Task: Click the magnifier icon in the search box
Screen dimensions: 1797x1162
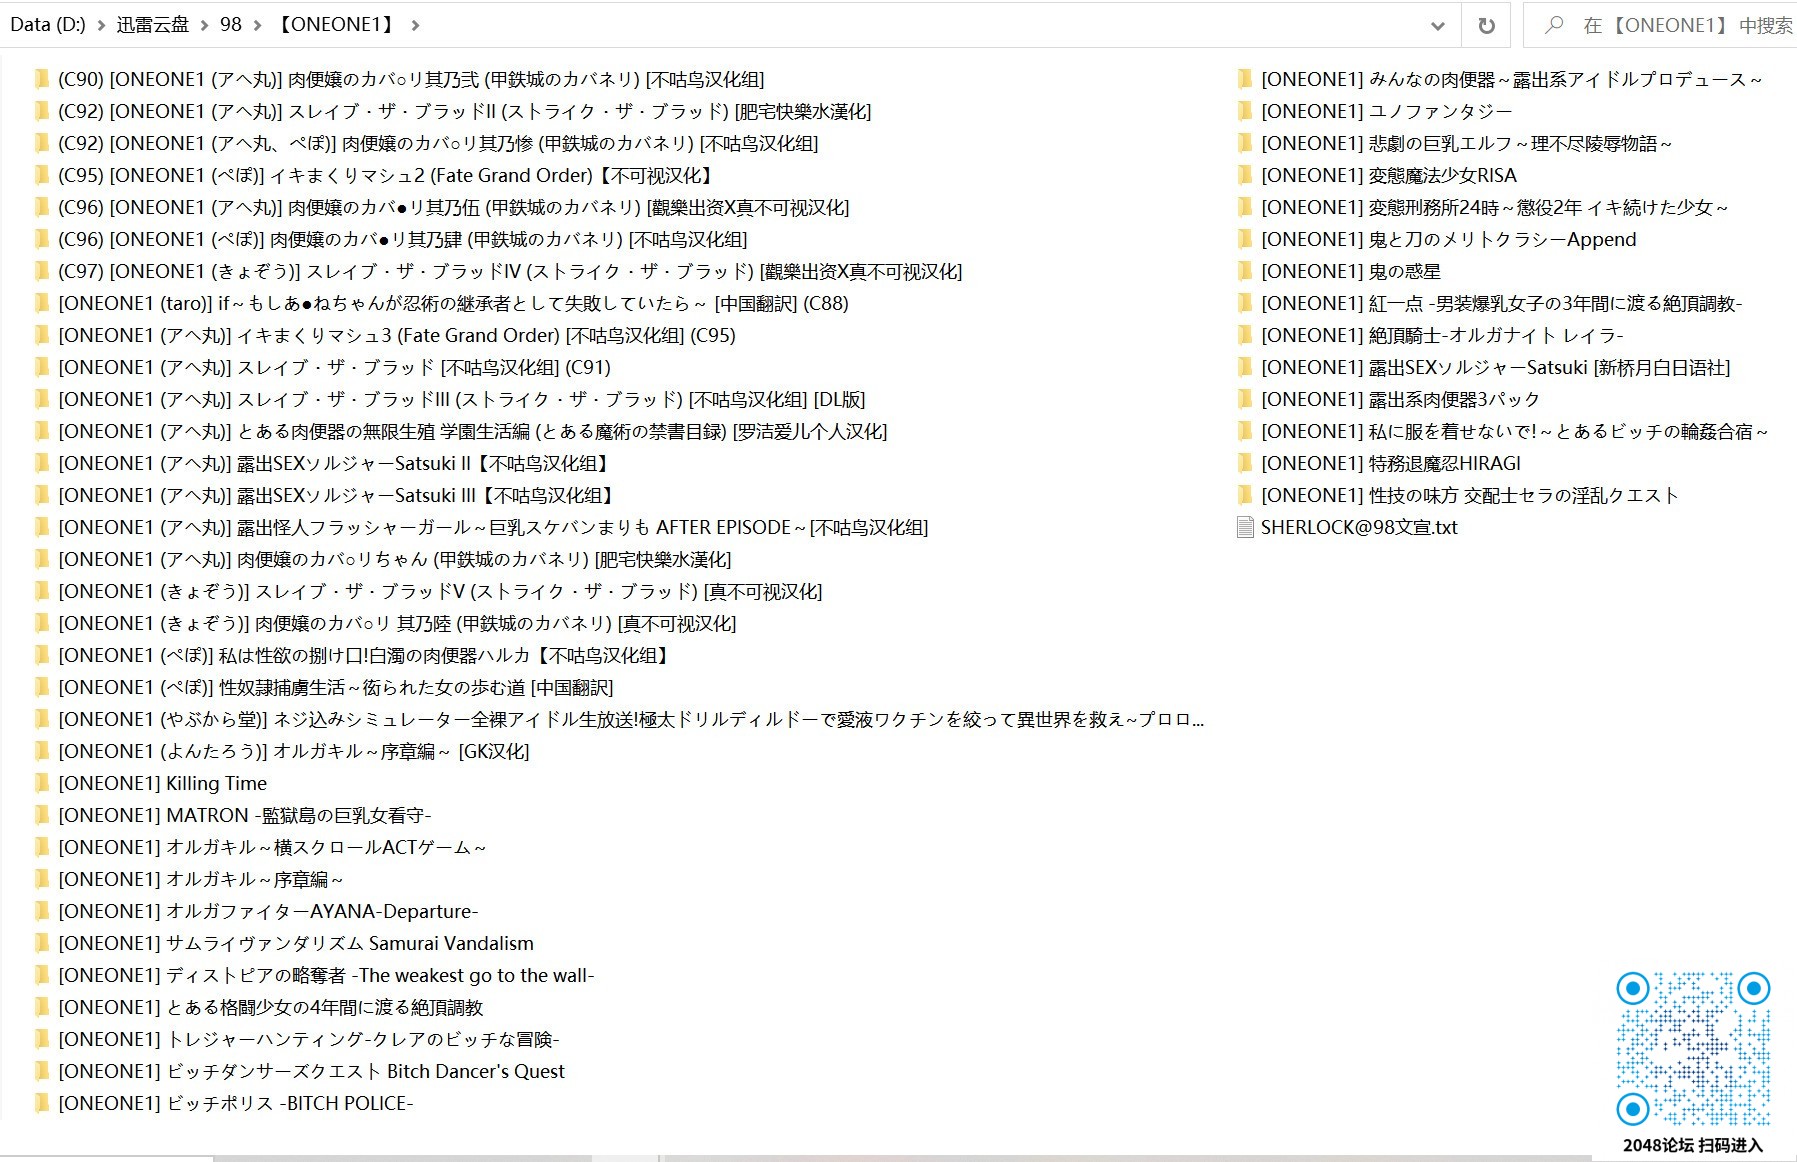Action: pos(1554,25)
